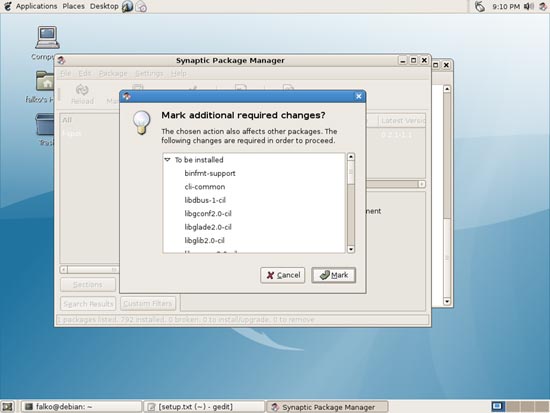Cancel the additional changes dialog
The image size is (550, 413).
pyautogui.click(x=283, y=275)
